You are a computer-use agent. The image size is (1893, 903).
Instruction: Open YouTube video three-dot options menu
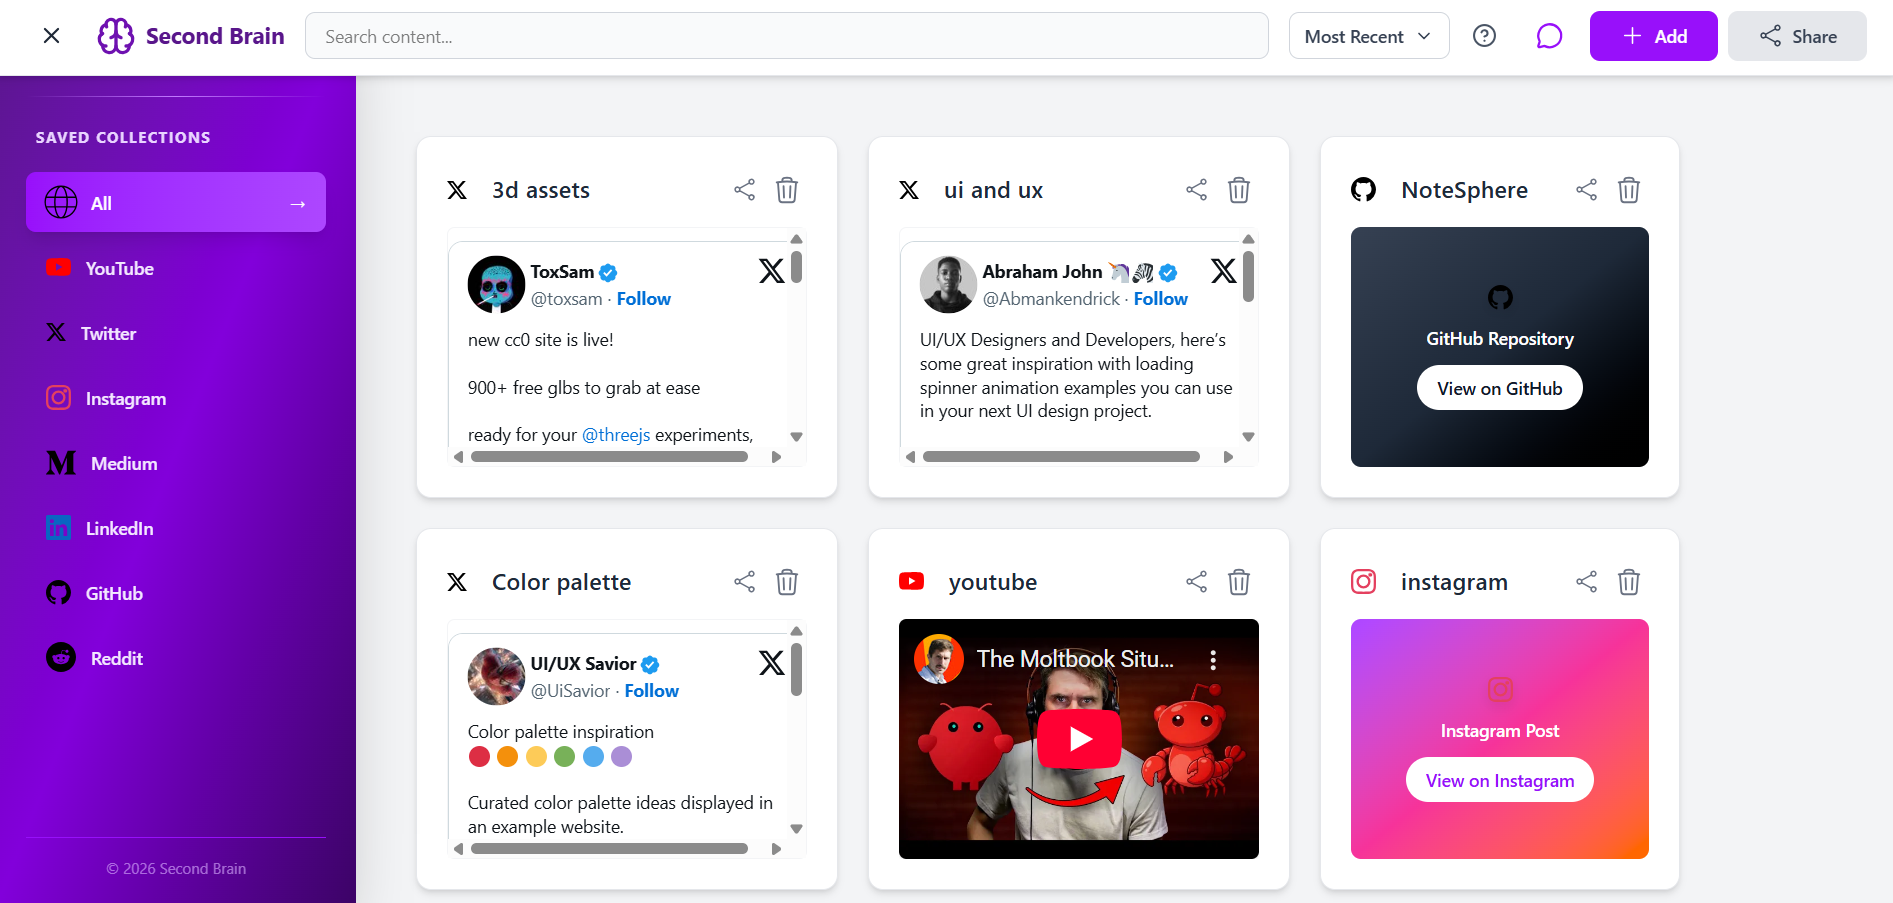(1213, 660)
